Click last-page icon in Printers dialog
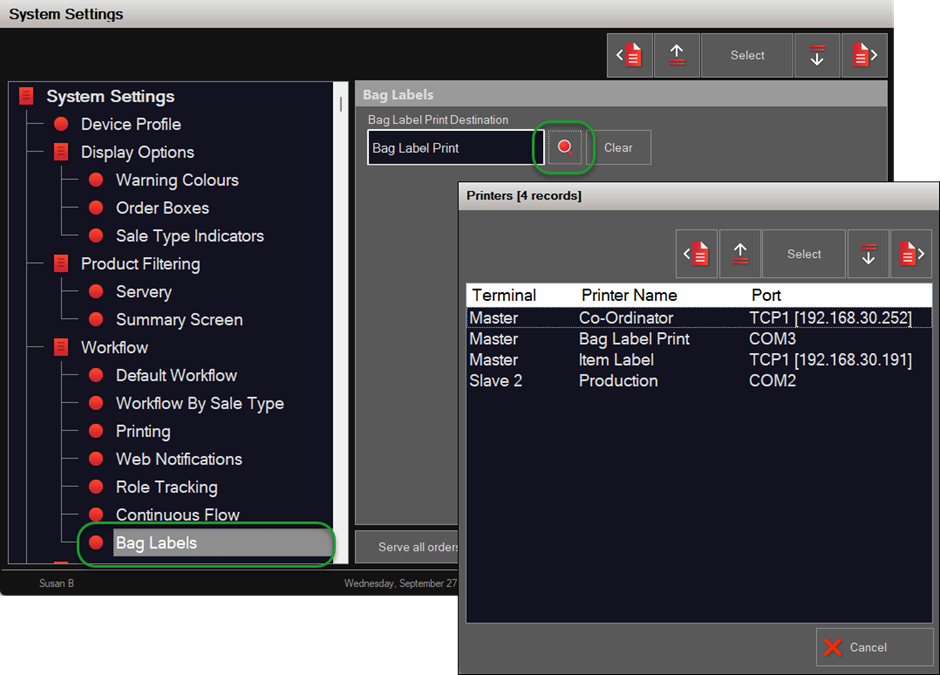This screenshot has height=675, width=940. click(x=909, y=254)
